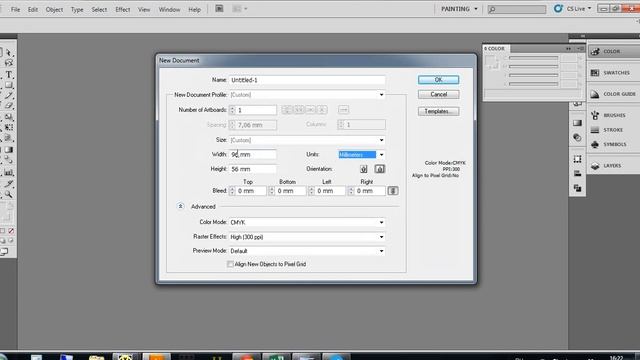Viewport: 640px width, 360px height.
Task: Click the Top bleed stepper arrows
Action: pyautogui.click(x=232, y=191)
